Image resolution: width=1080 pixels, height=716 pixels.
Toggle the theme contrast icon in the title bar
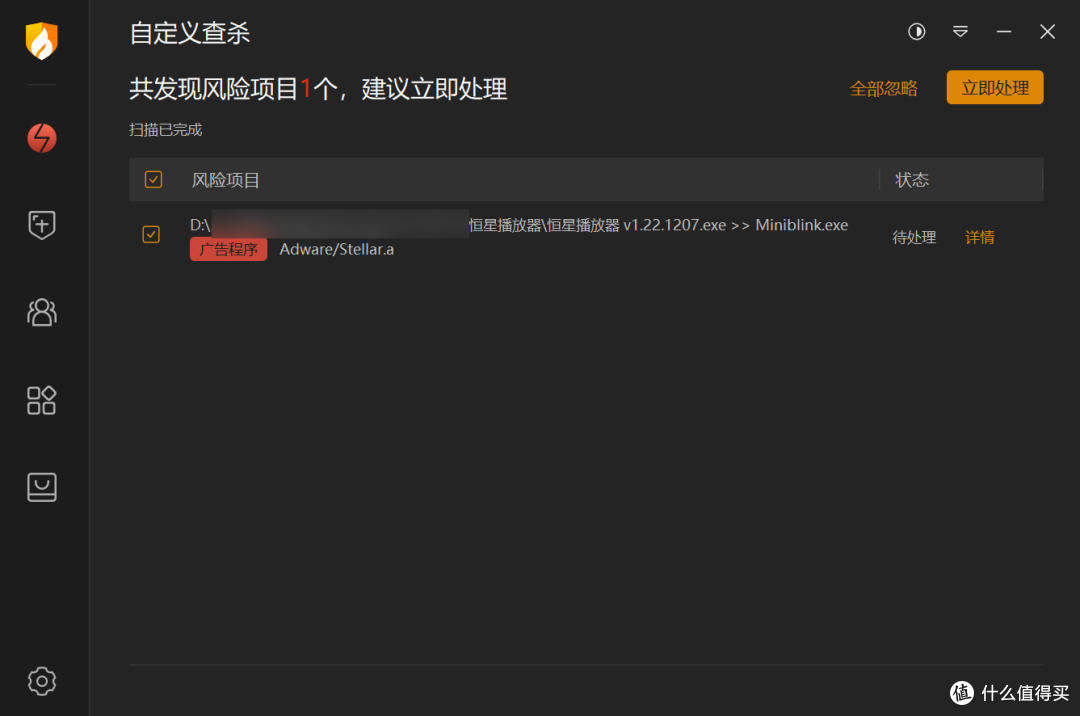click(x=916, y=32)
